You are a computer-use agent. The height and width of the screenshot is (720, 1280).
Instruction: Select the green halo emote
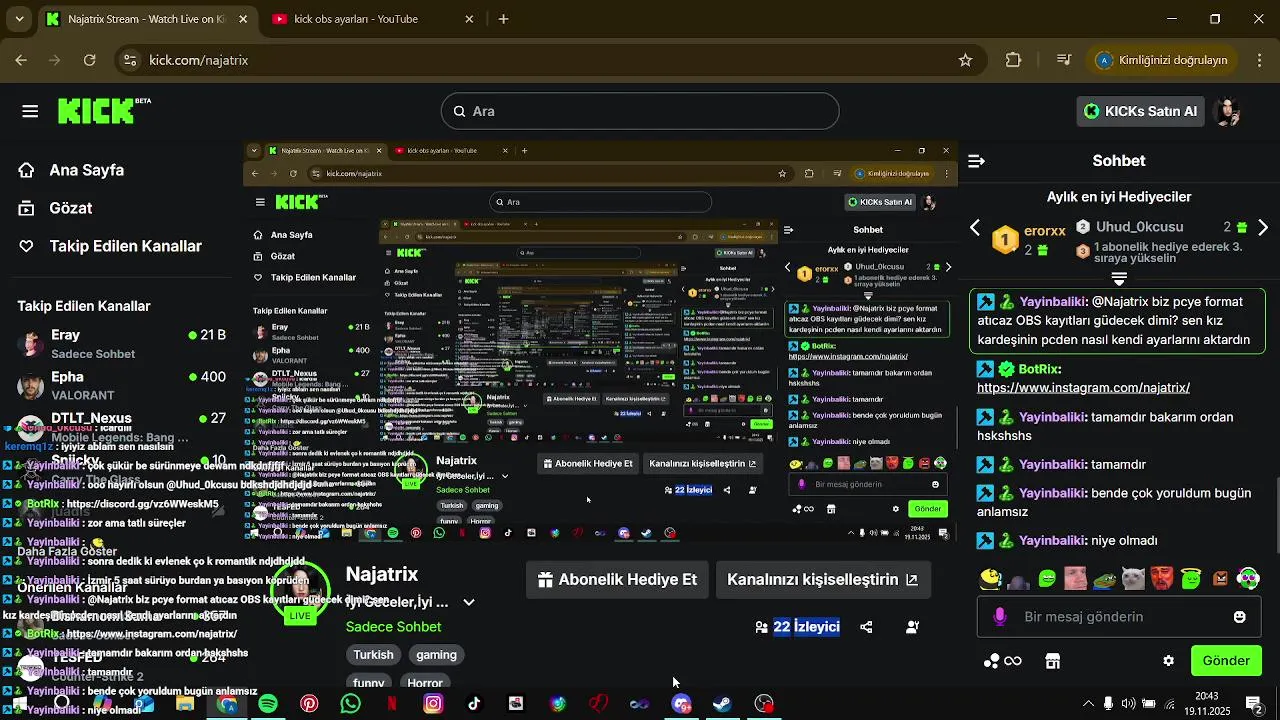(x=1190, y=578)
